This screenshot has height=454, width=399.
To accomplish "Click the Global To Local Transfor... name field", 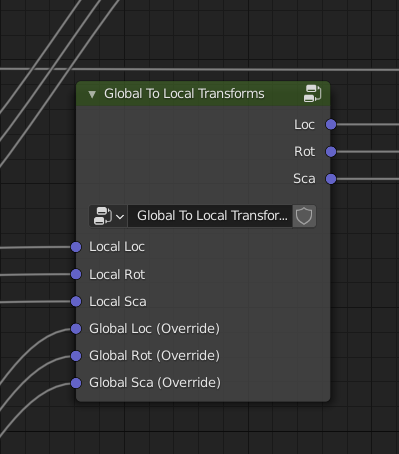I will click(x=210, y=216).
